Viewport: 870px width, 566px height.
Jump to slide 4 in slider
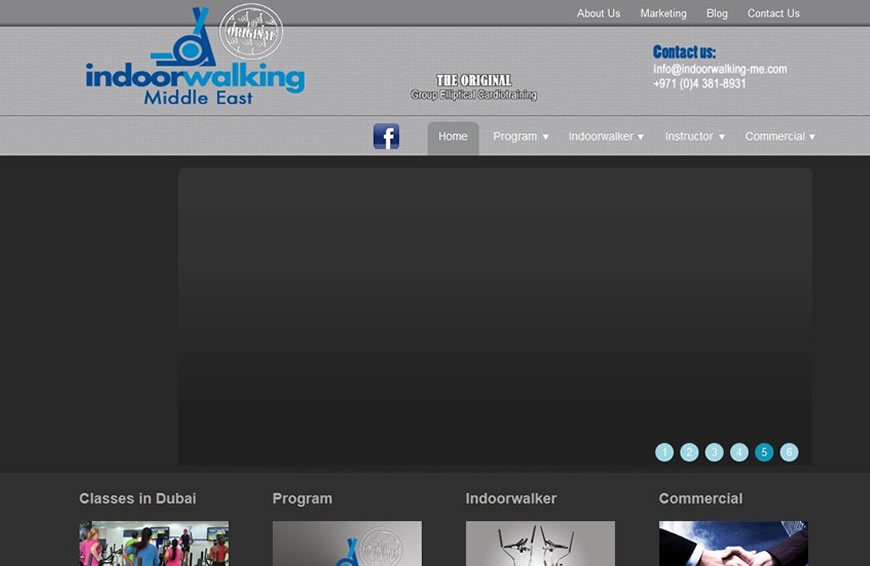[739, 452]
